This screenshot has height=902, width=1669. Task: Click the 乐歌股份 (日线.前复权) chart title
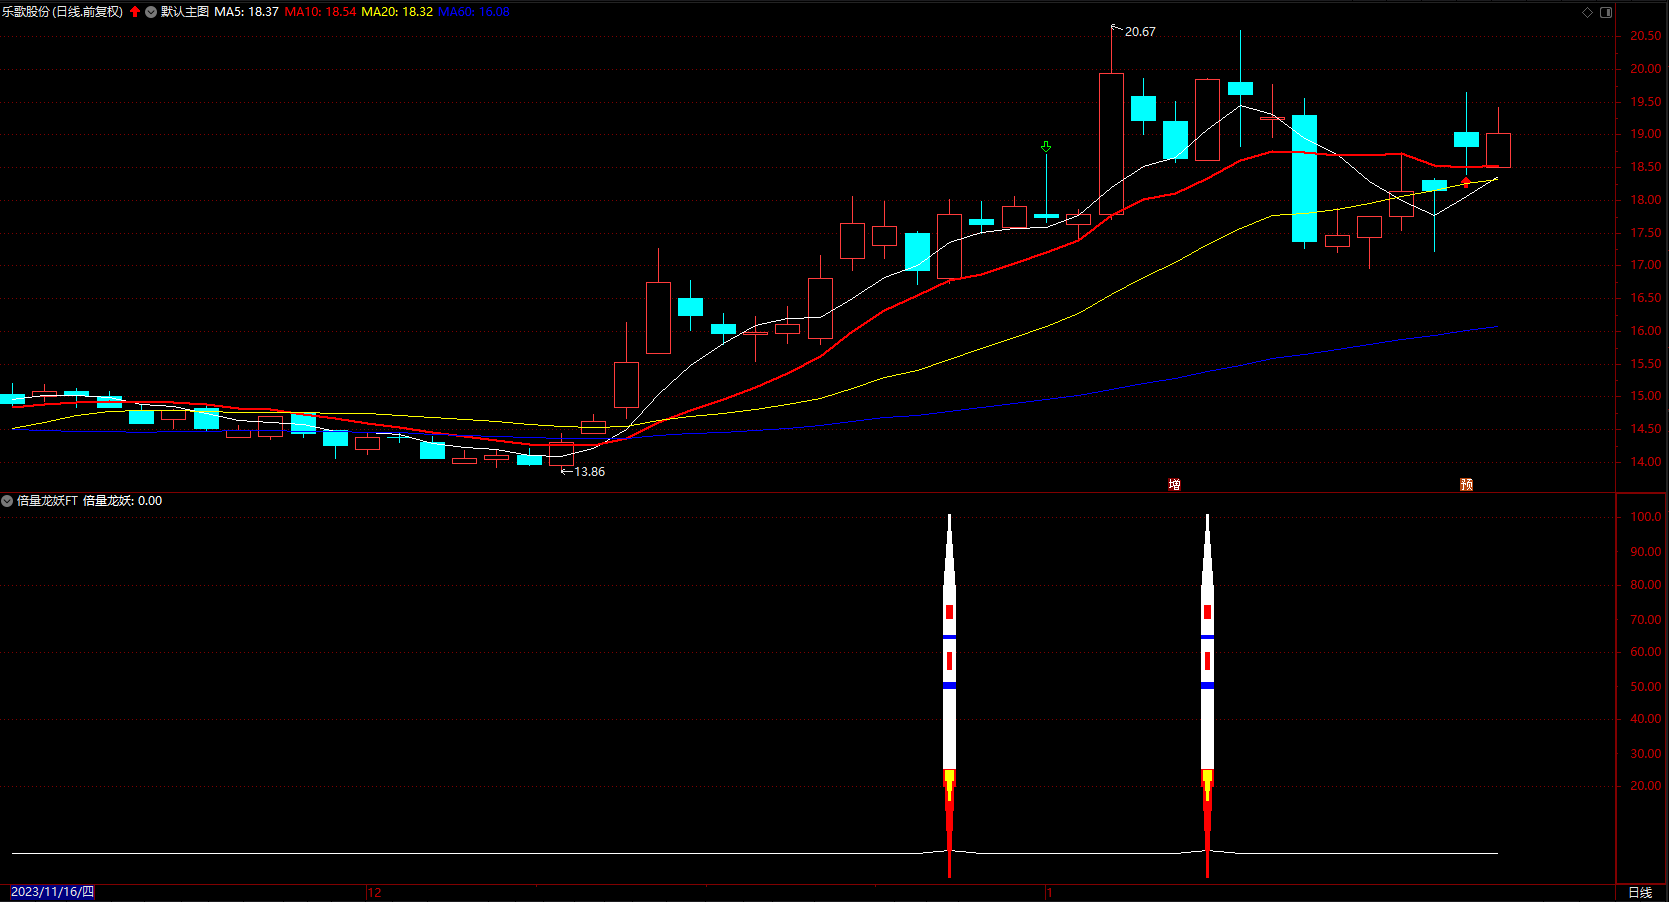click(62, 12)
